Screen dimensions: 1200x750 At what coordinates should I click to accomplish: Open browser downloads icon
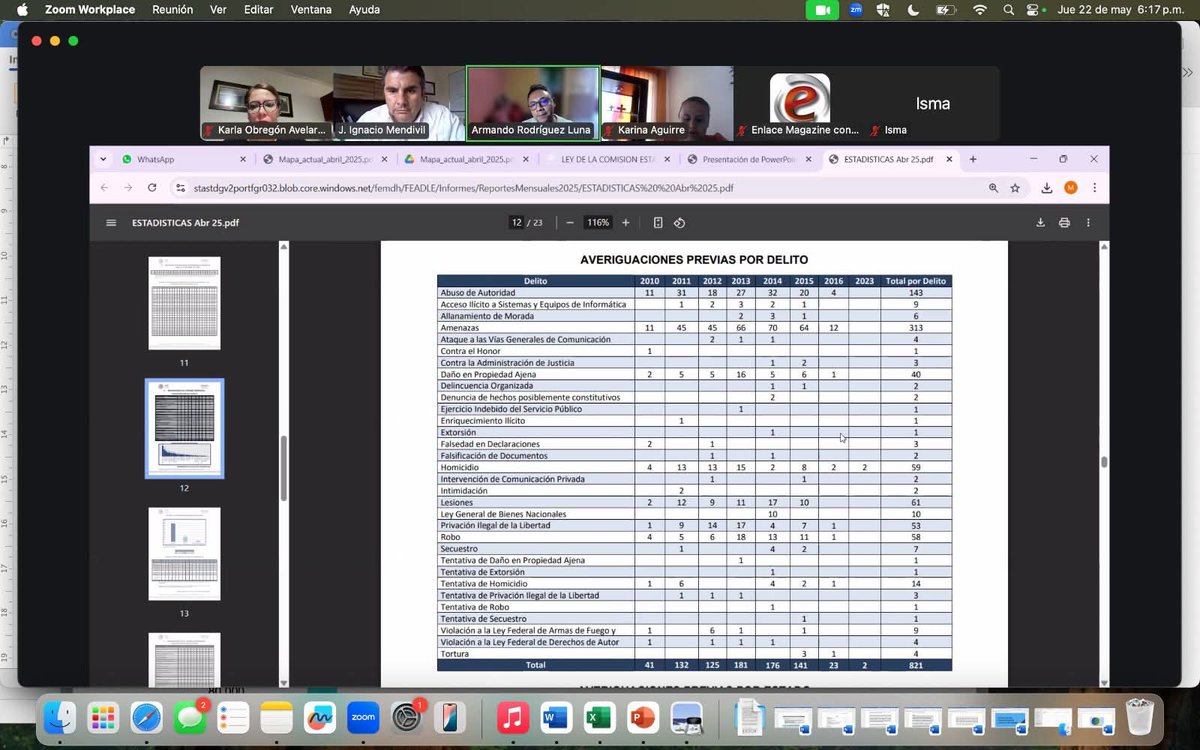click(1046, 188)
